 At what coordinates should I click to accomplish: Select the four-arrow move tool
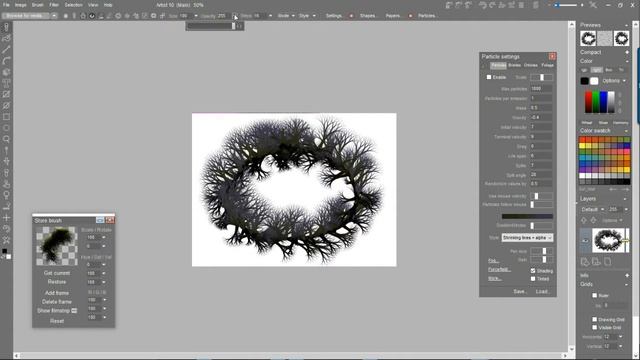click(x=6, y=162)
